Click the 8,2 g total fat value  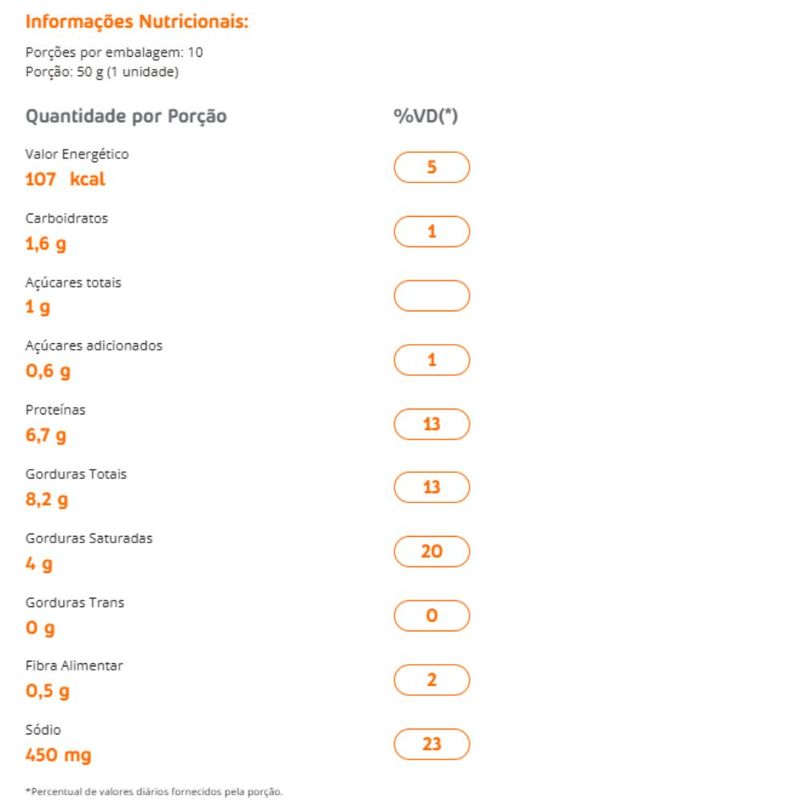click(46, 500)
